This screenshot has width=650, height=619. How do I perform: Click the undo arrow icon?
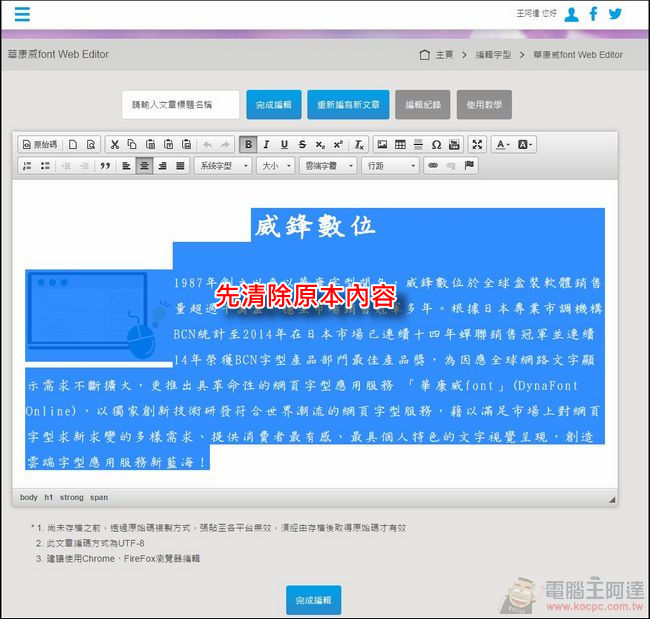pyautogui.click(x=207, y=144)
